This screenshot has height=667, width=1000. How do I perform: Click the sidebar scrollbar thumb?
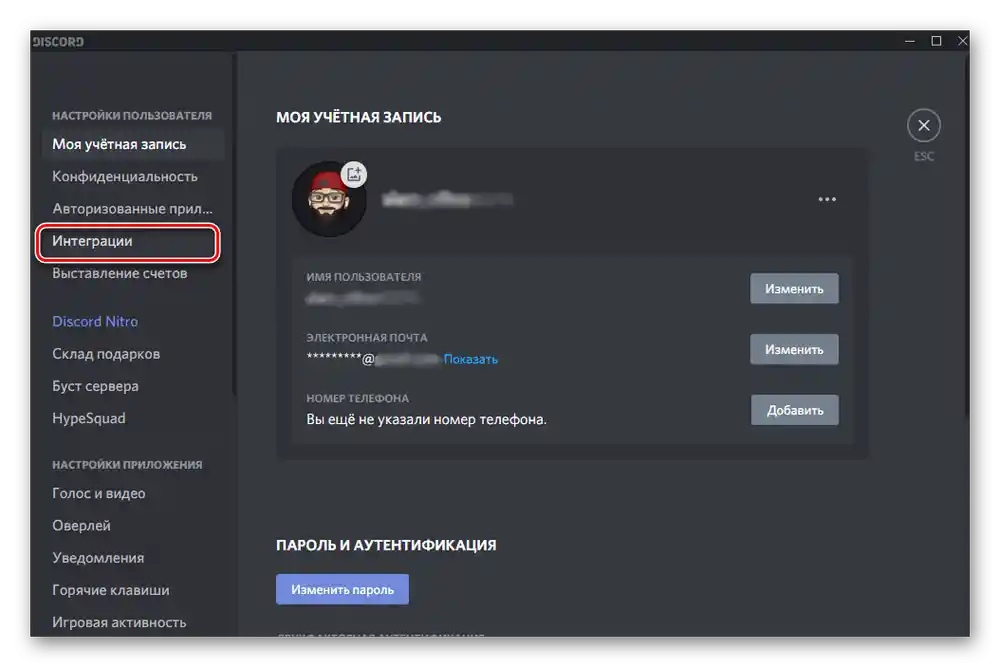pos(234,223)
